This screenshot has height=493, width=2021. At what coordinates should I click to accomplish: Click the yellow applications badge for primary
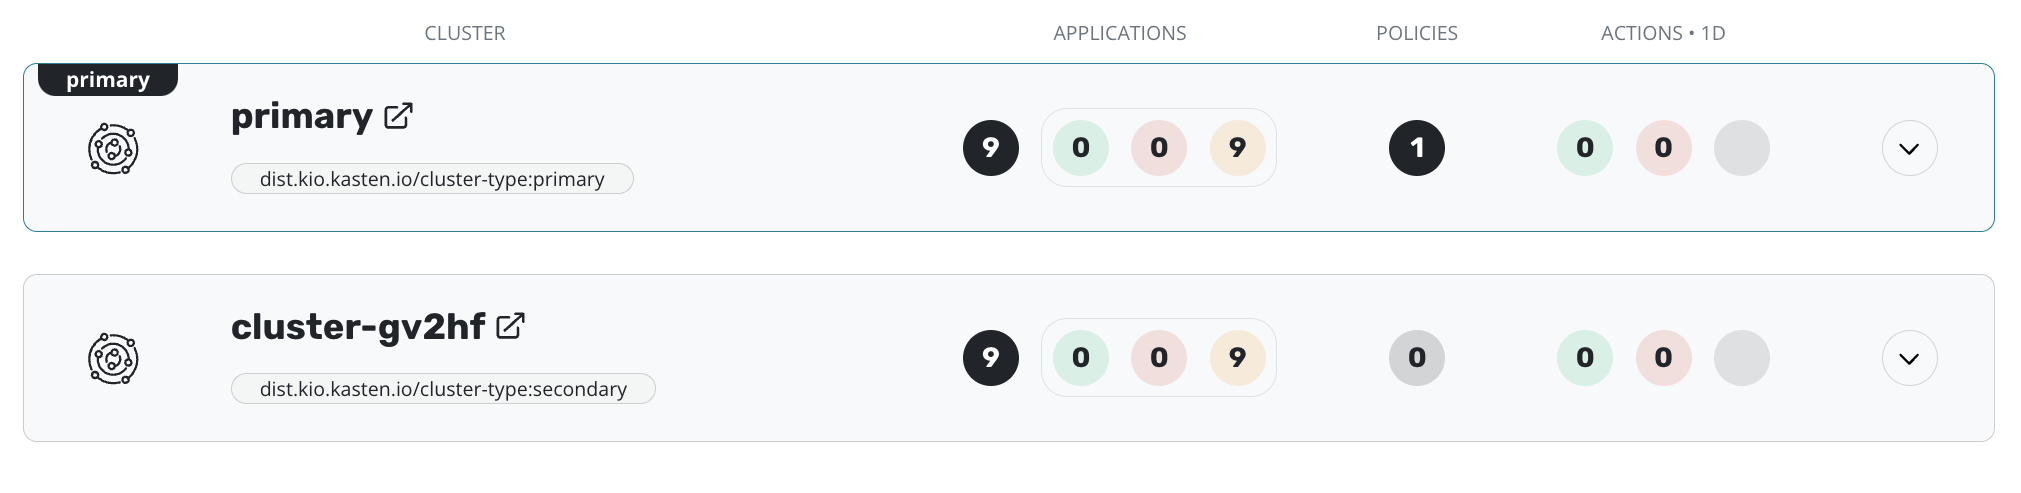[x=1237, y=148]
